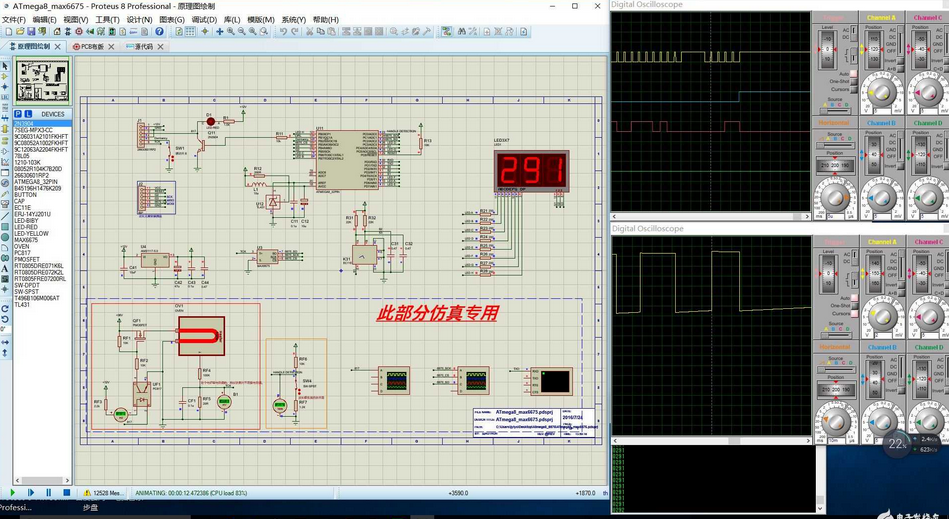
Task: Switch to the PCB布版 tab
Action: click(93, 47)
